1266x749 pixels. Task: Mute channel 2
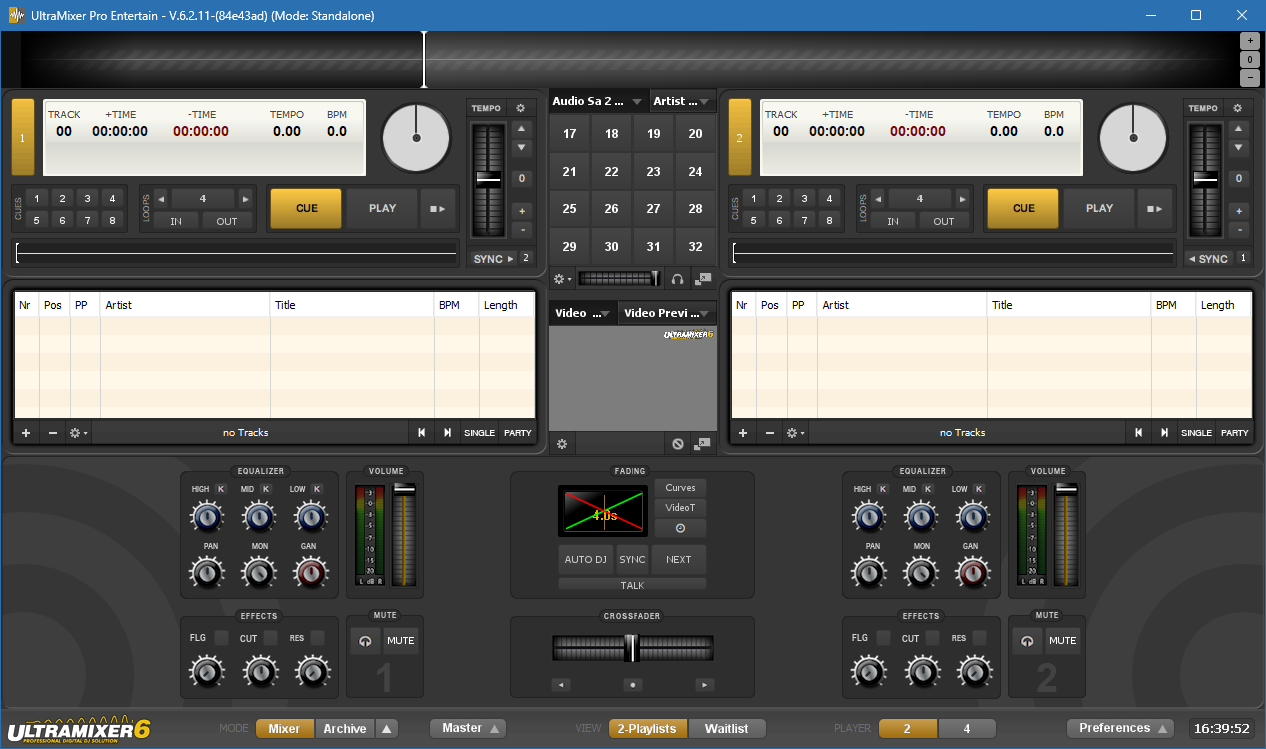[1063, 641]
